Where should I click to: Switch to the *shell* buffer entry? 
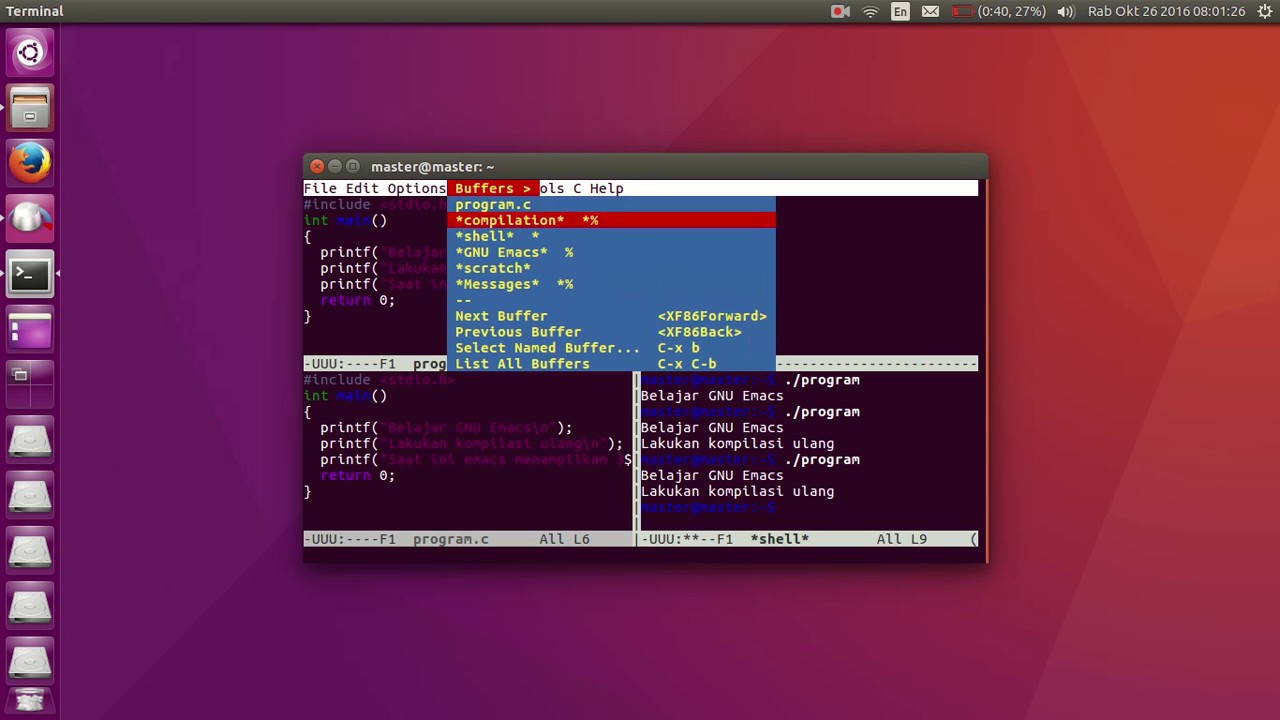[x=611, y=236]
